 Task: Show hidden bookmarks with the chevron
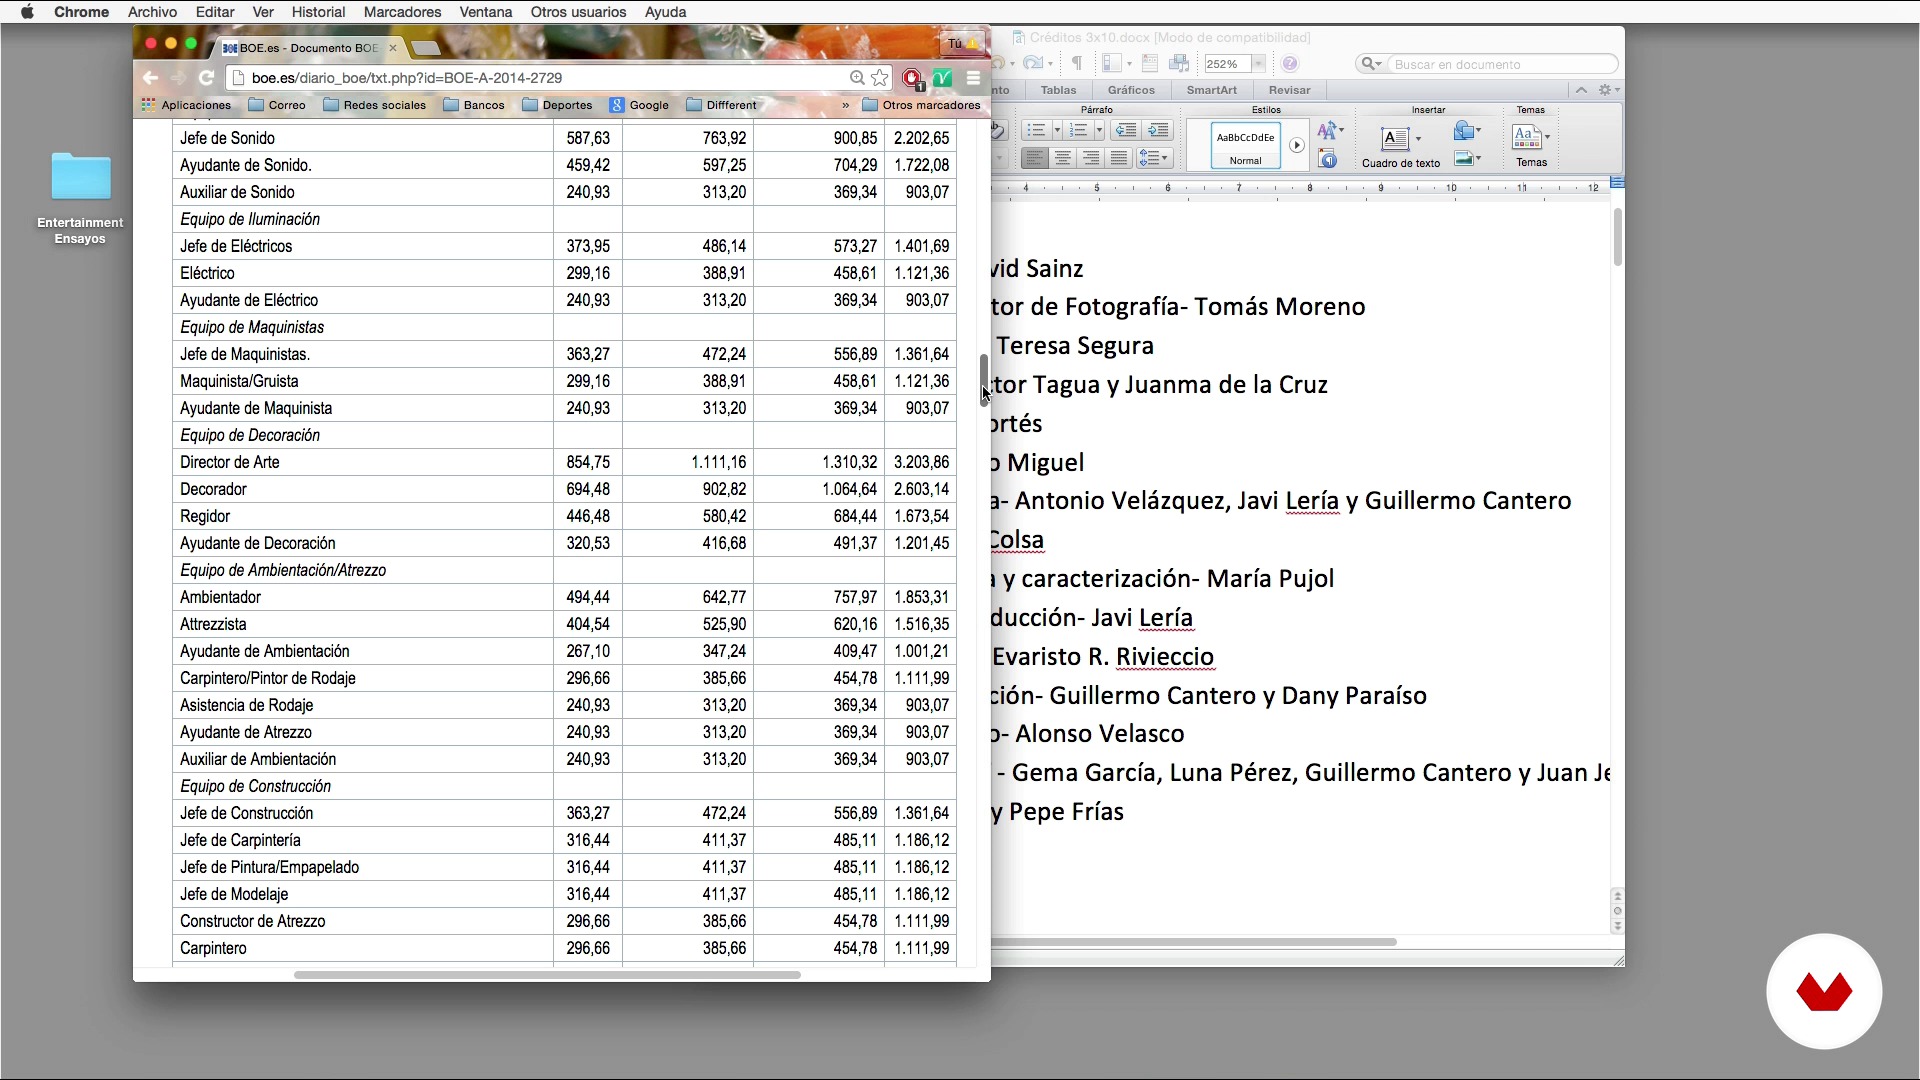coord(845,105)
